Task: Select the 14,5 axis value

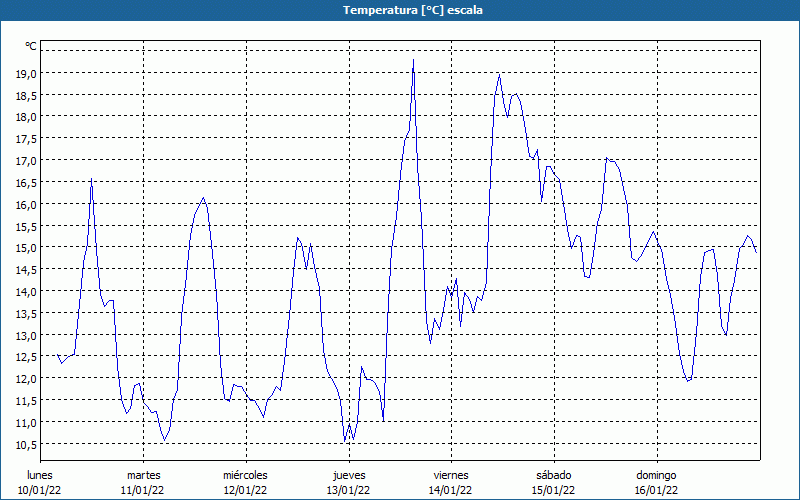Action: 27,269
